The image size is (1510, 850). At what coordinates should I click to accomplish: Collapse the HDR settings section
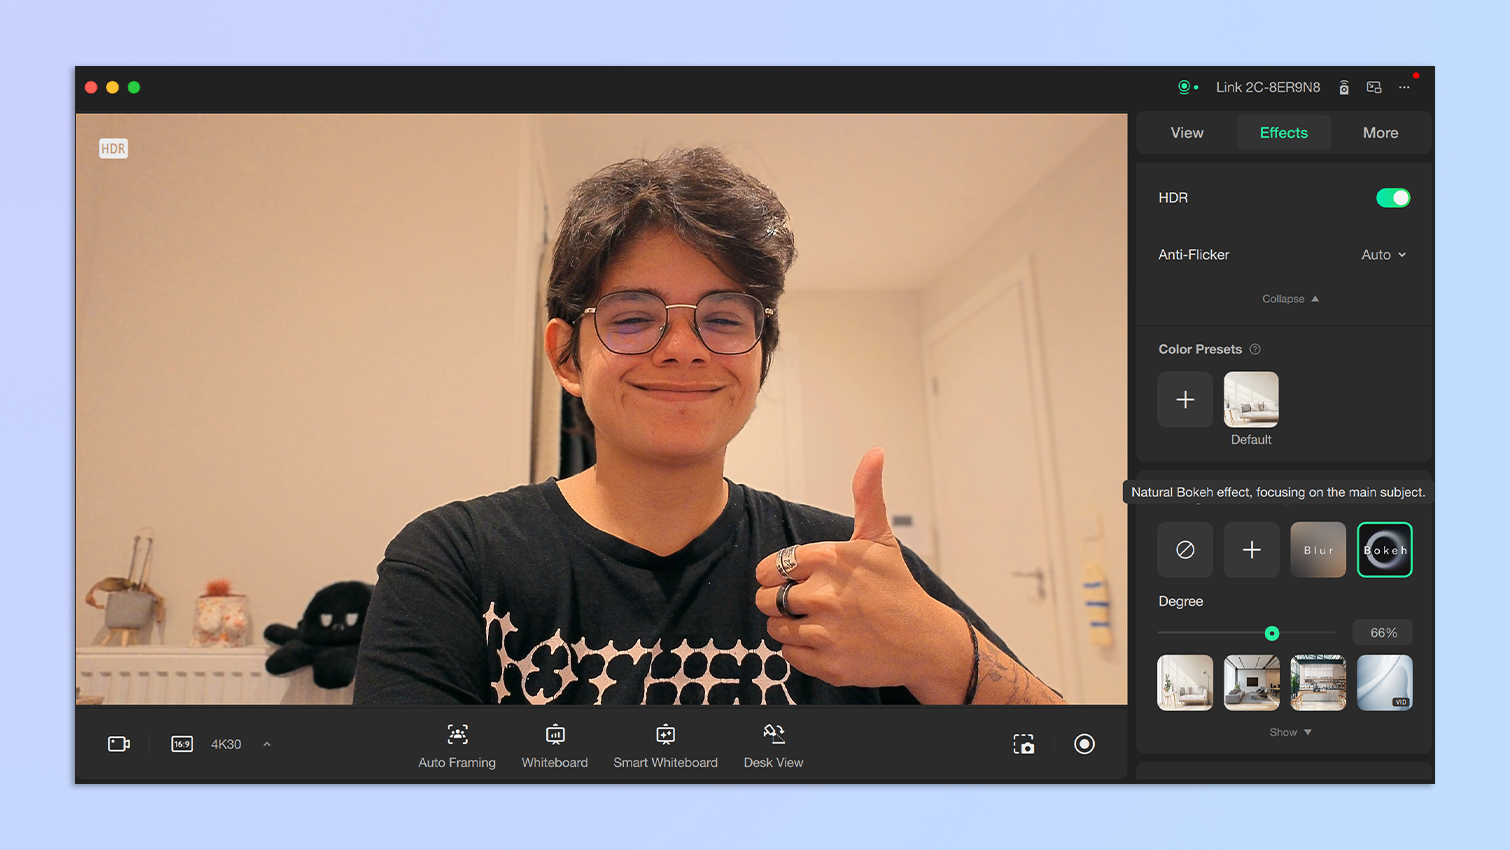[1290, 299]
